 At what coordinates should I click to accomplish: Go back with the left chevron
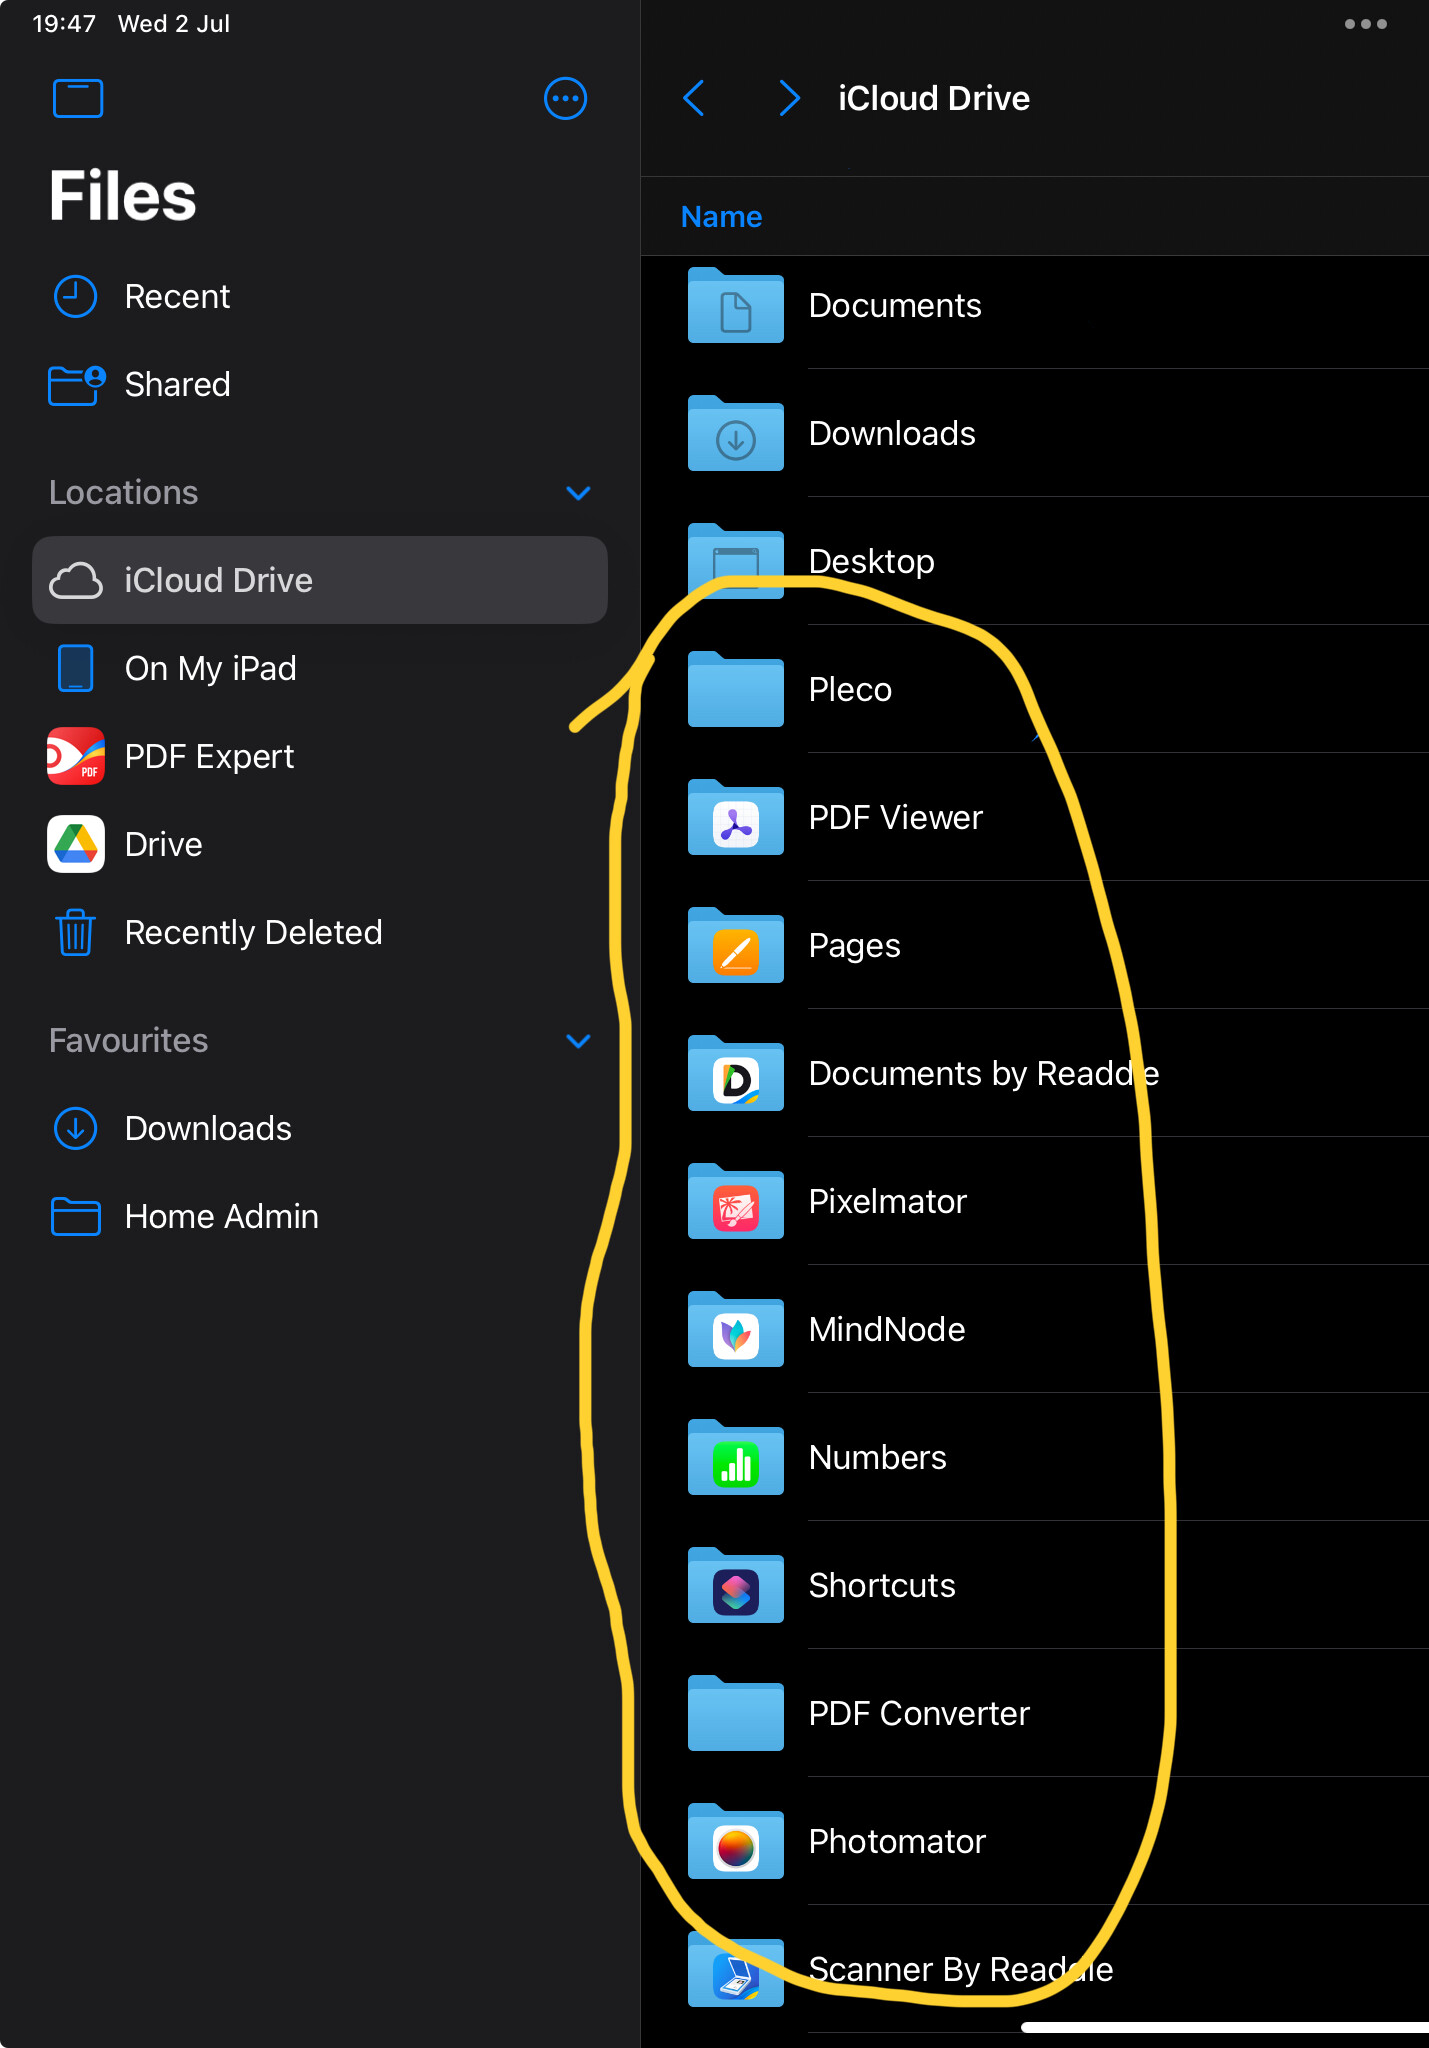[x=694, y=98]
